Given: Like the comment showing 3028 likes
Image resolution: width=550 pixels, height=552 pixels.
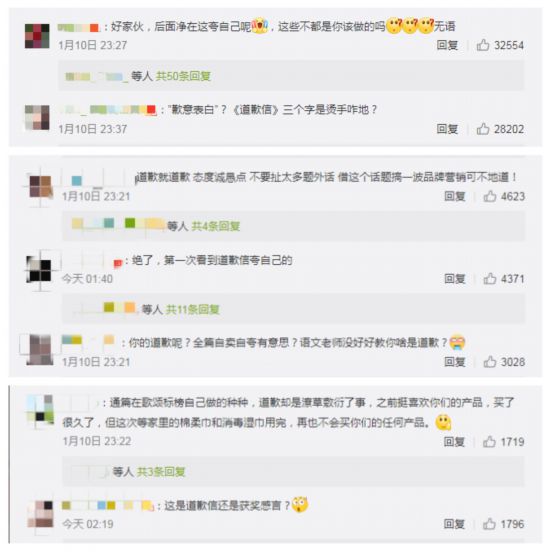Looking at the screenshot, I should 490,362.
